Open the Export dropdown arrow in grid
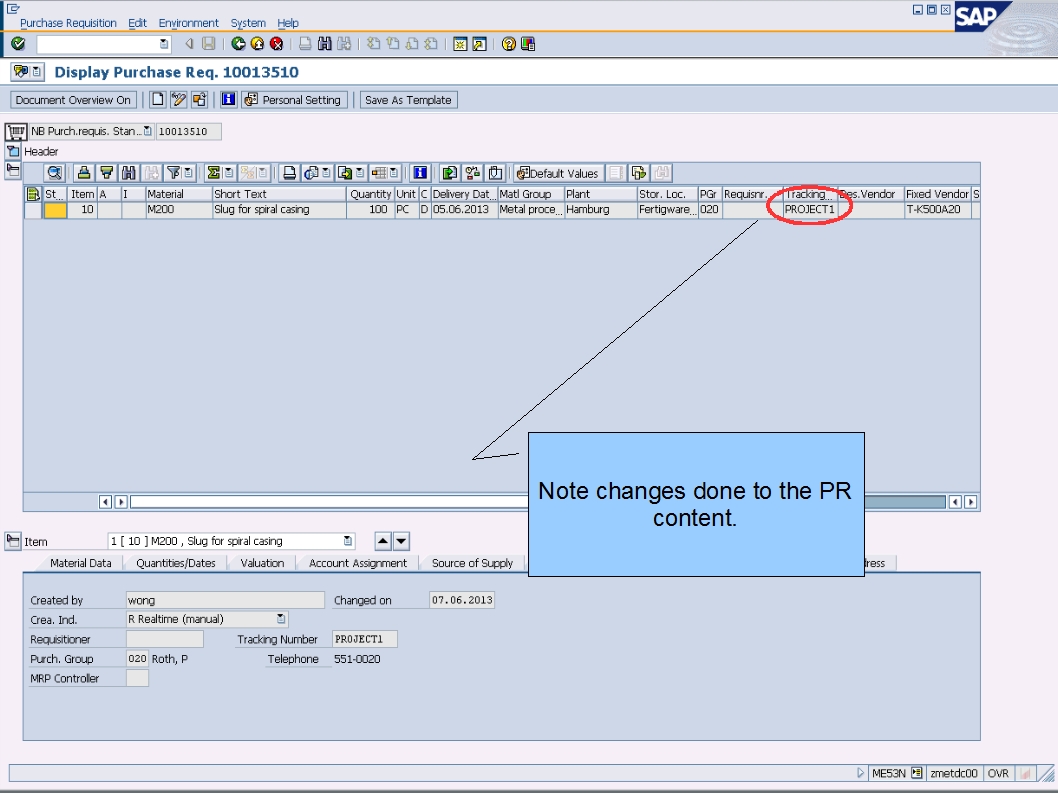This screenshot has width=1058, height=794. [360, 173]
